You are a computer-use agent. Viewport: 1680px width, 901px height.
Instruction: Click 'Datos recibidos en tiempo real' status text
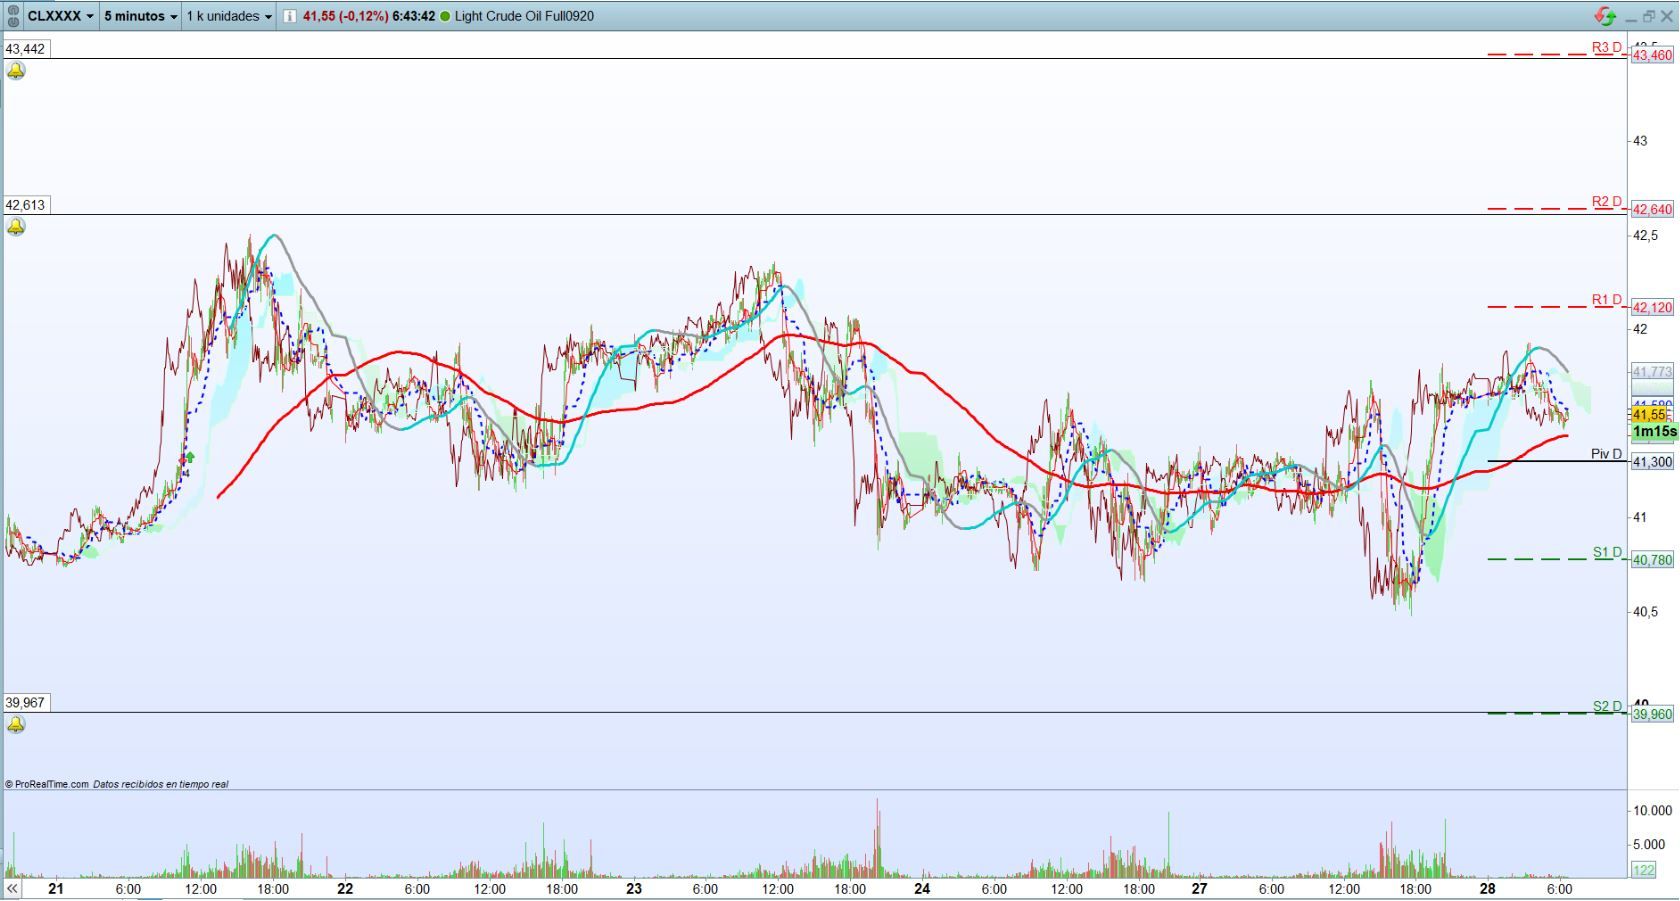click(161, 784)
